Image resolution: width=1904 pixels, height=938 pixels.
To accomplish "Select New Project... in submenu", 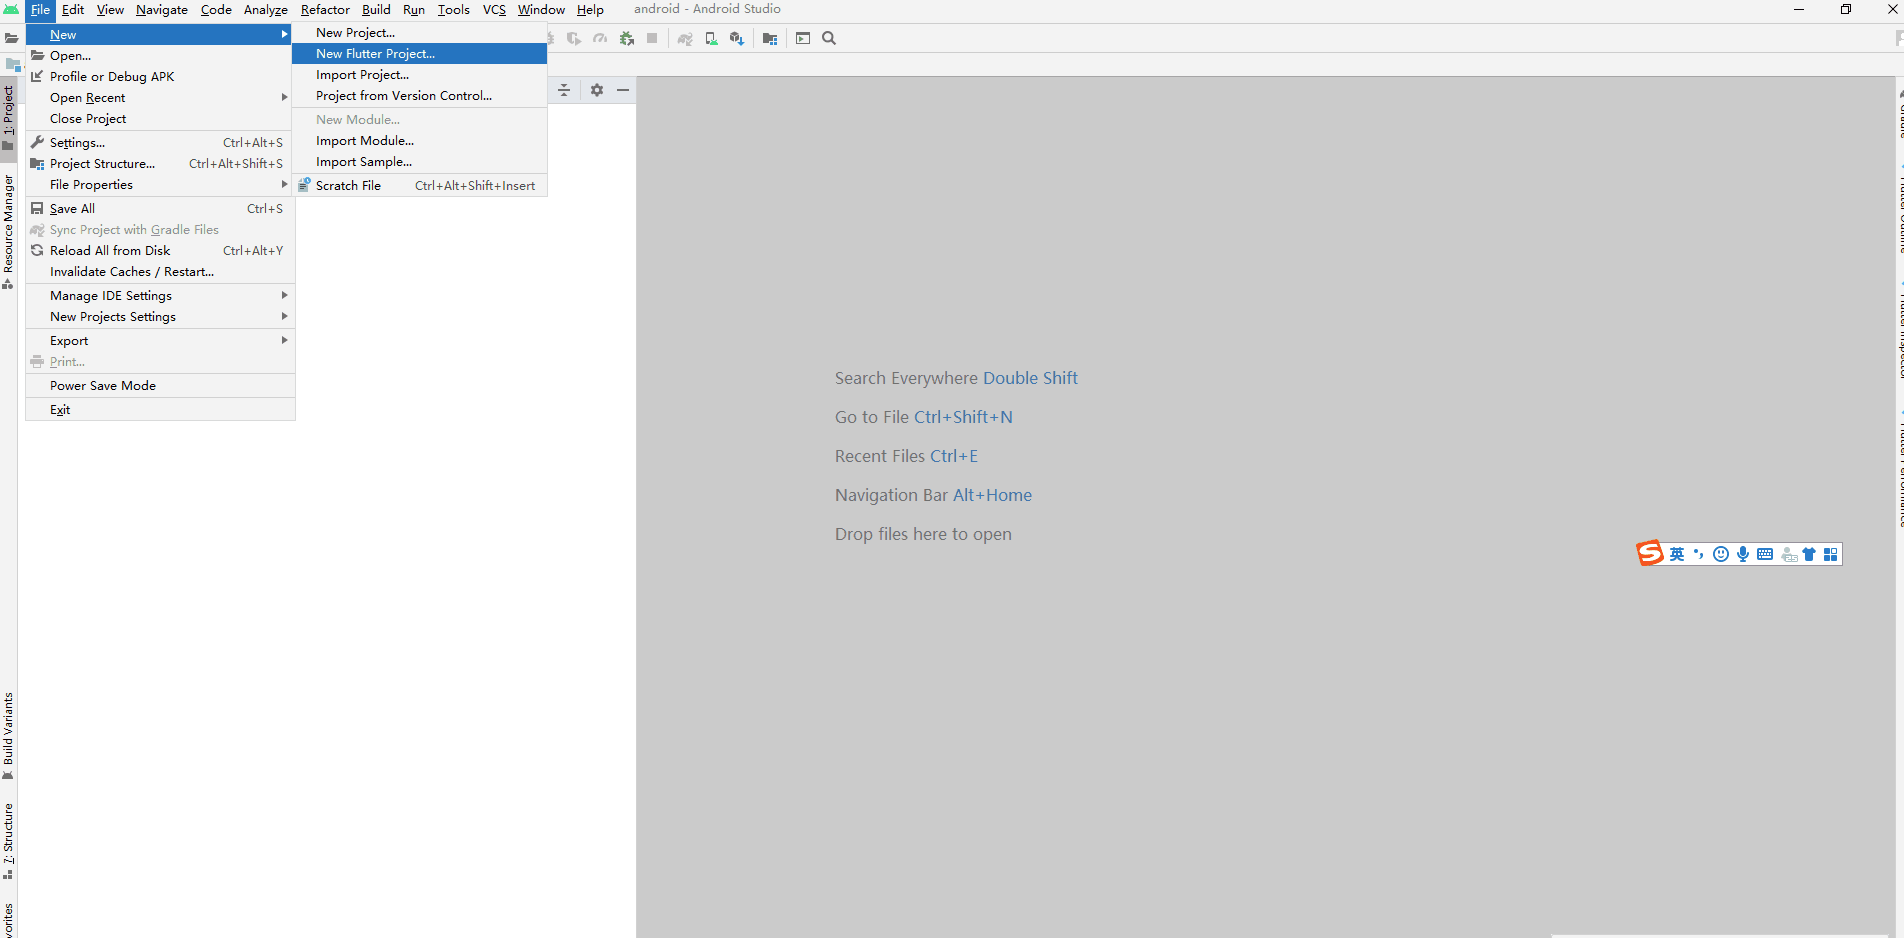I will 419,33.
